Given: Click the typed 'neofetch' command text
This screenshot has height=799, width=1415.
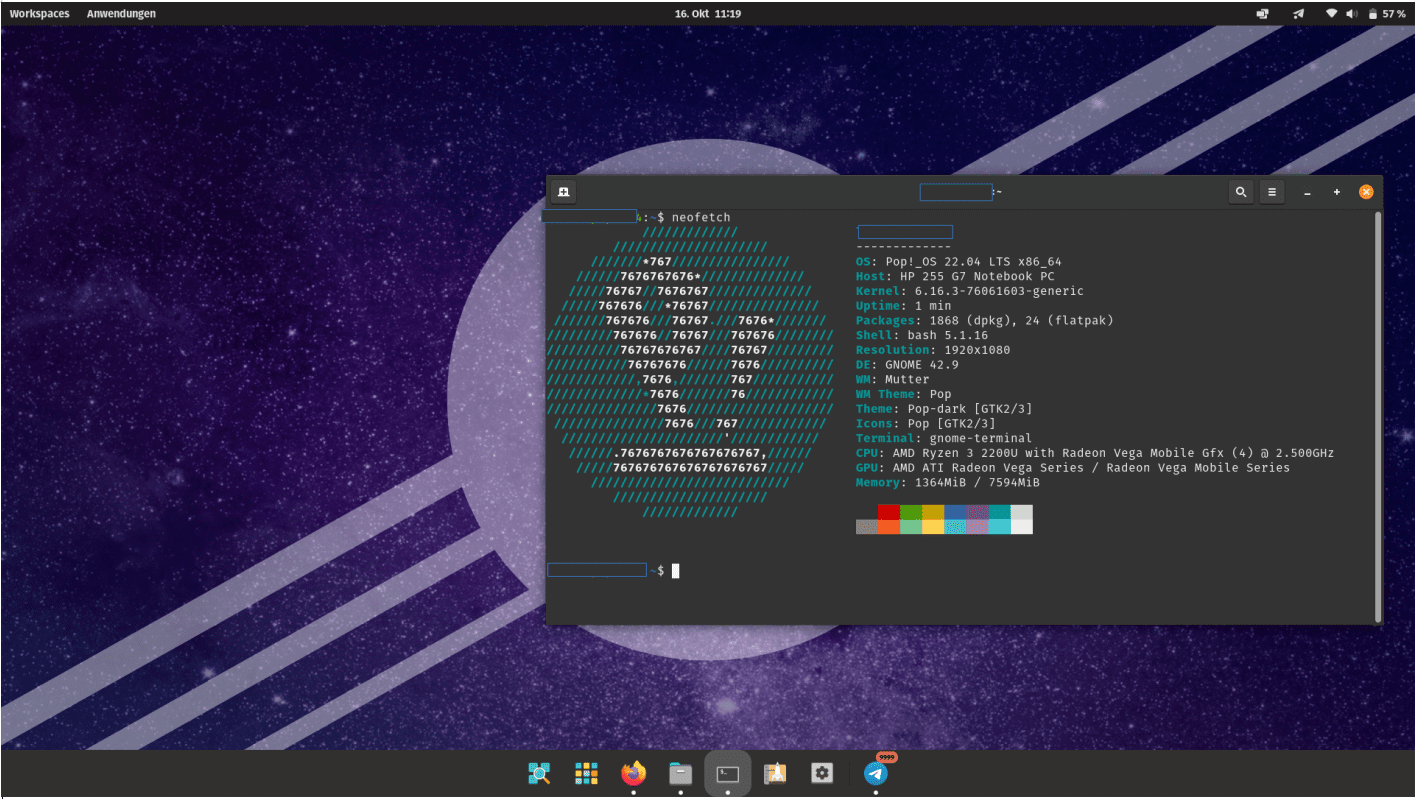Looking at the screenshot, I should pos(701,217).
